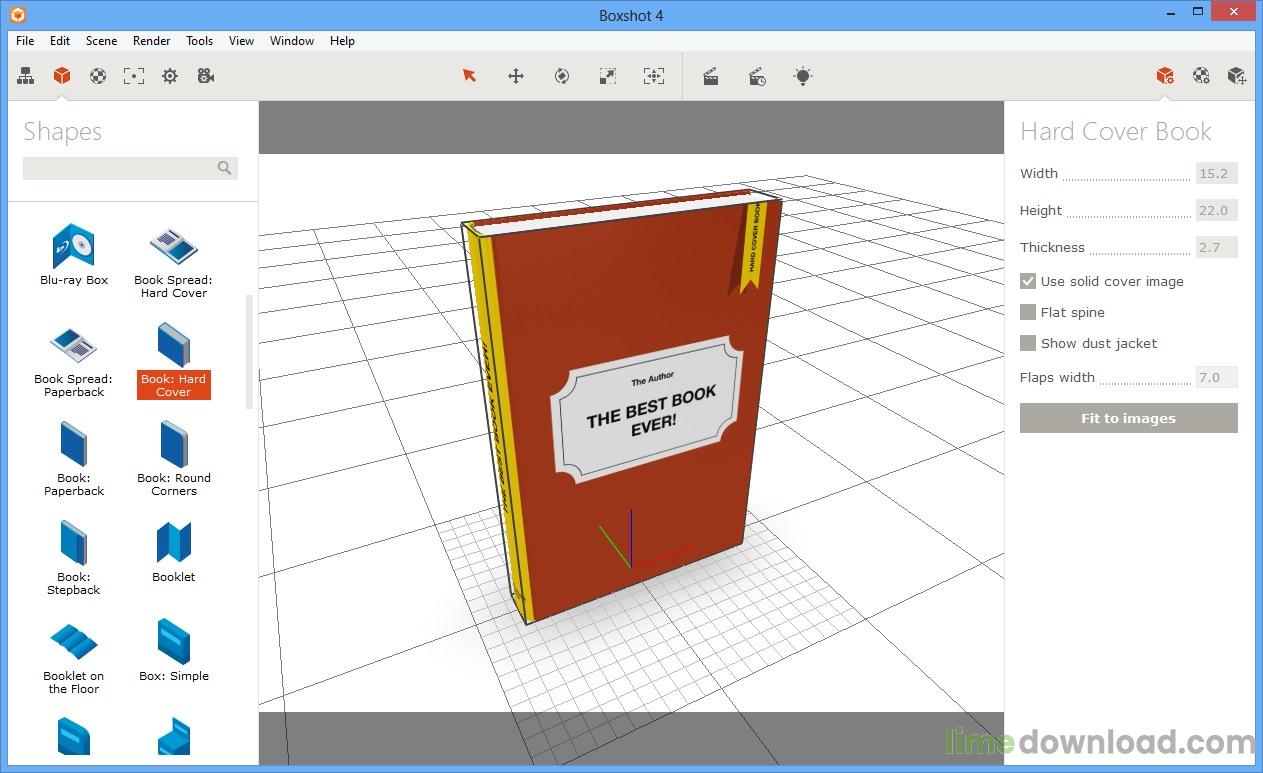Image resolution: width=1263 pixels, height=773 pixels.
Task: Choose the move tool in toolbar
Action: click(516, 76)
